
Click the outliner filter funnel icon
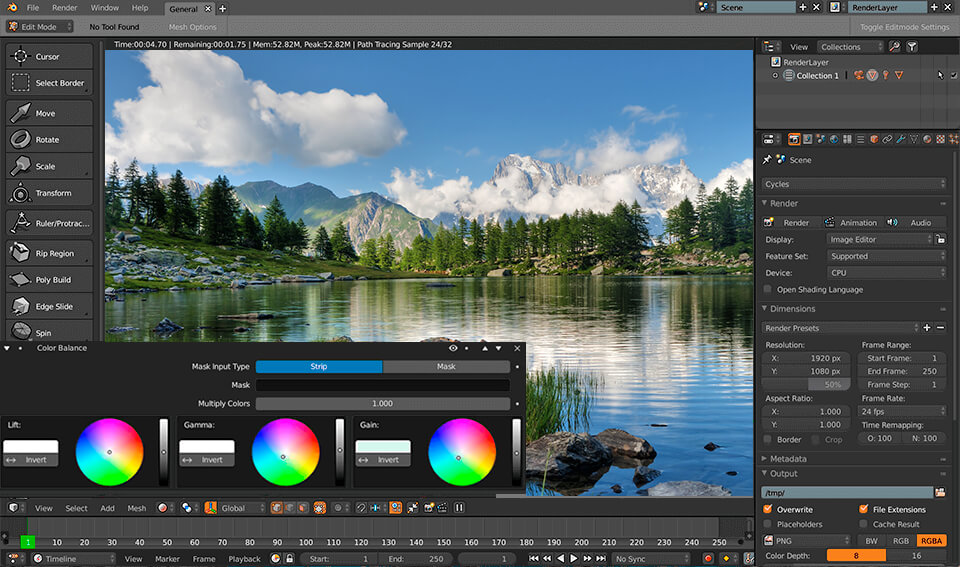pos(912,47)
